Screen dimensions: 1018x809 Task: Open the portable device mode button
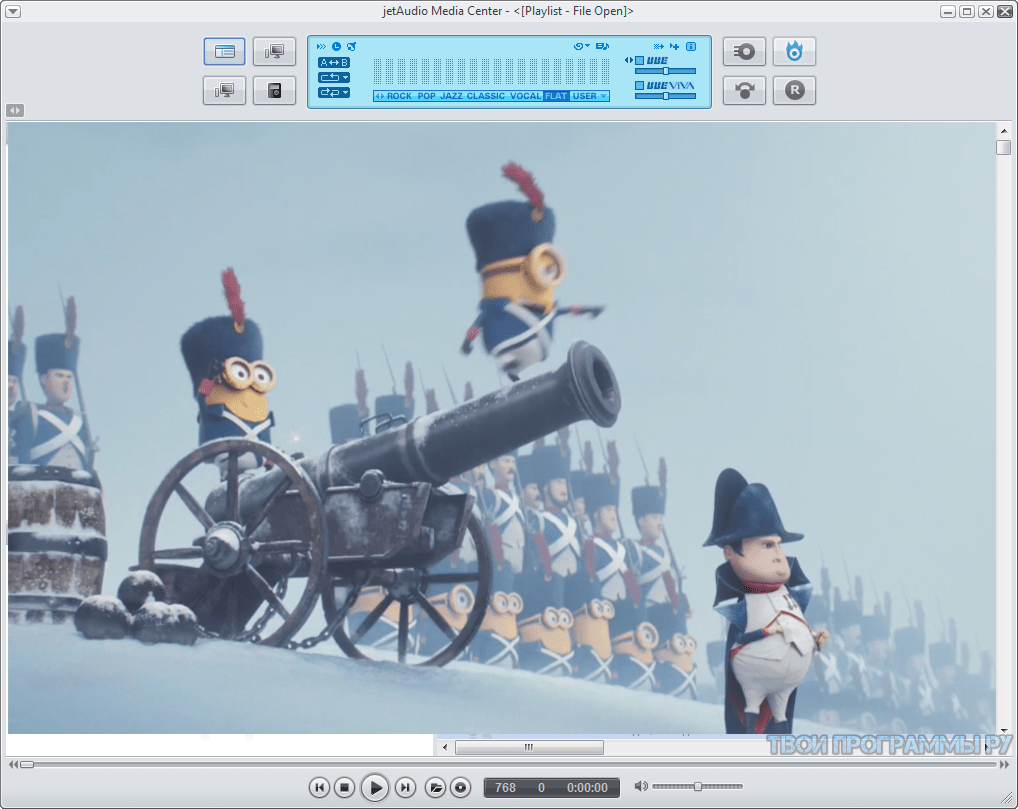tap(274, 90)
